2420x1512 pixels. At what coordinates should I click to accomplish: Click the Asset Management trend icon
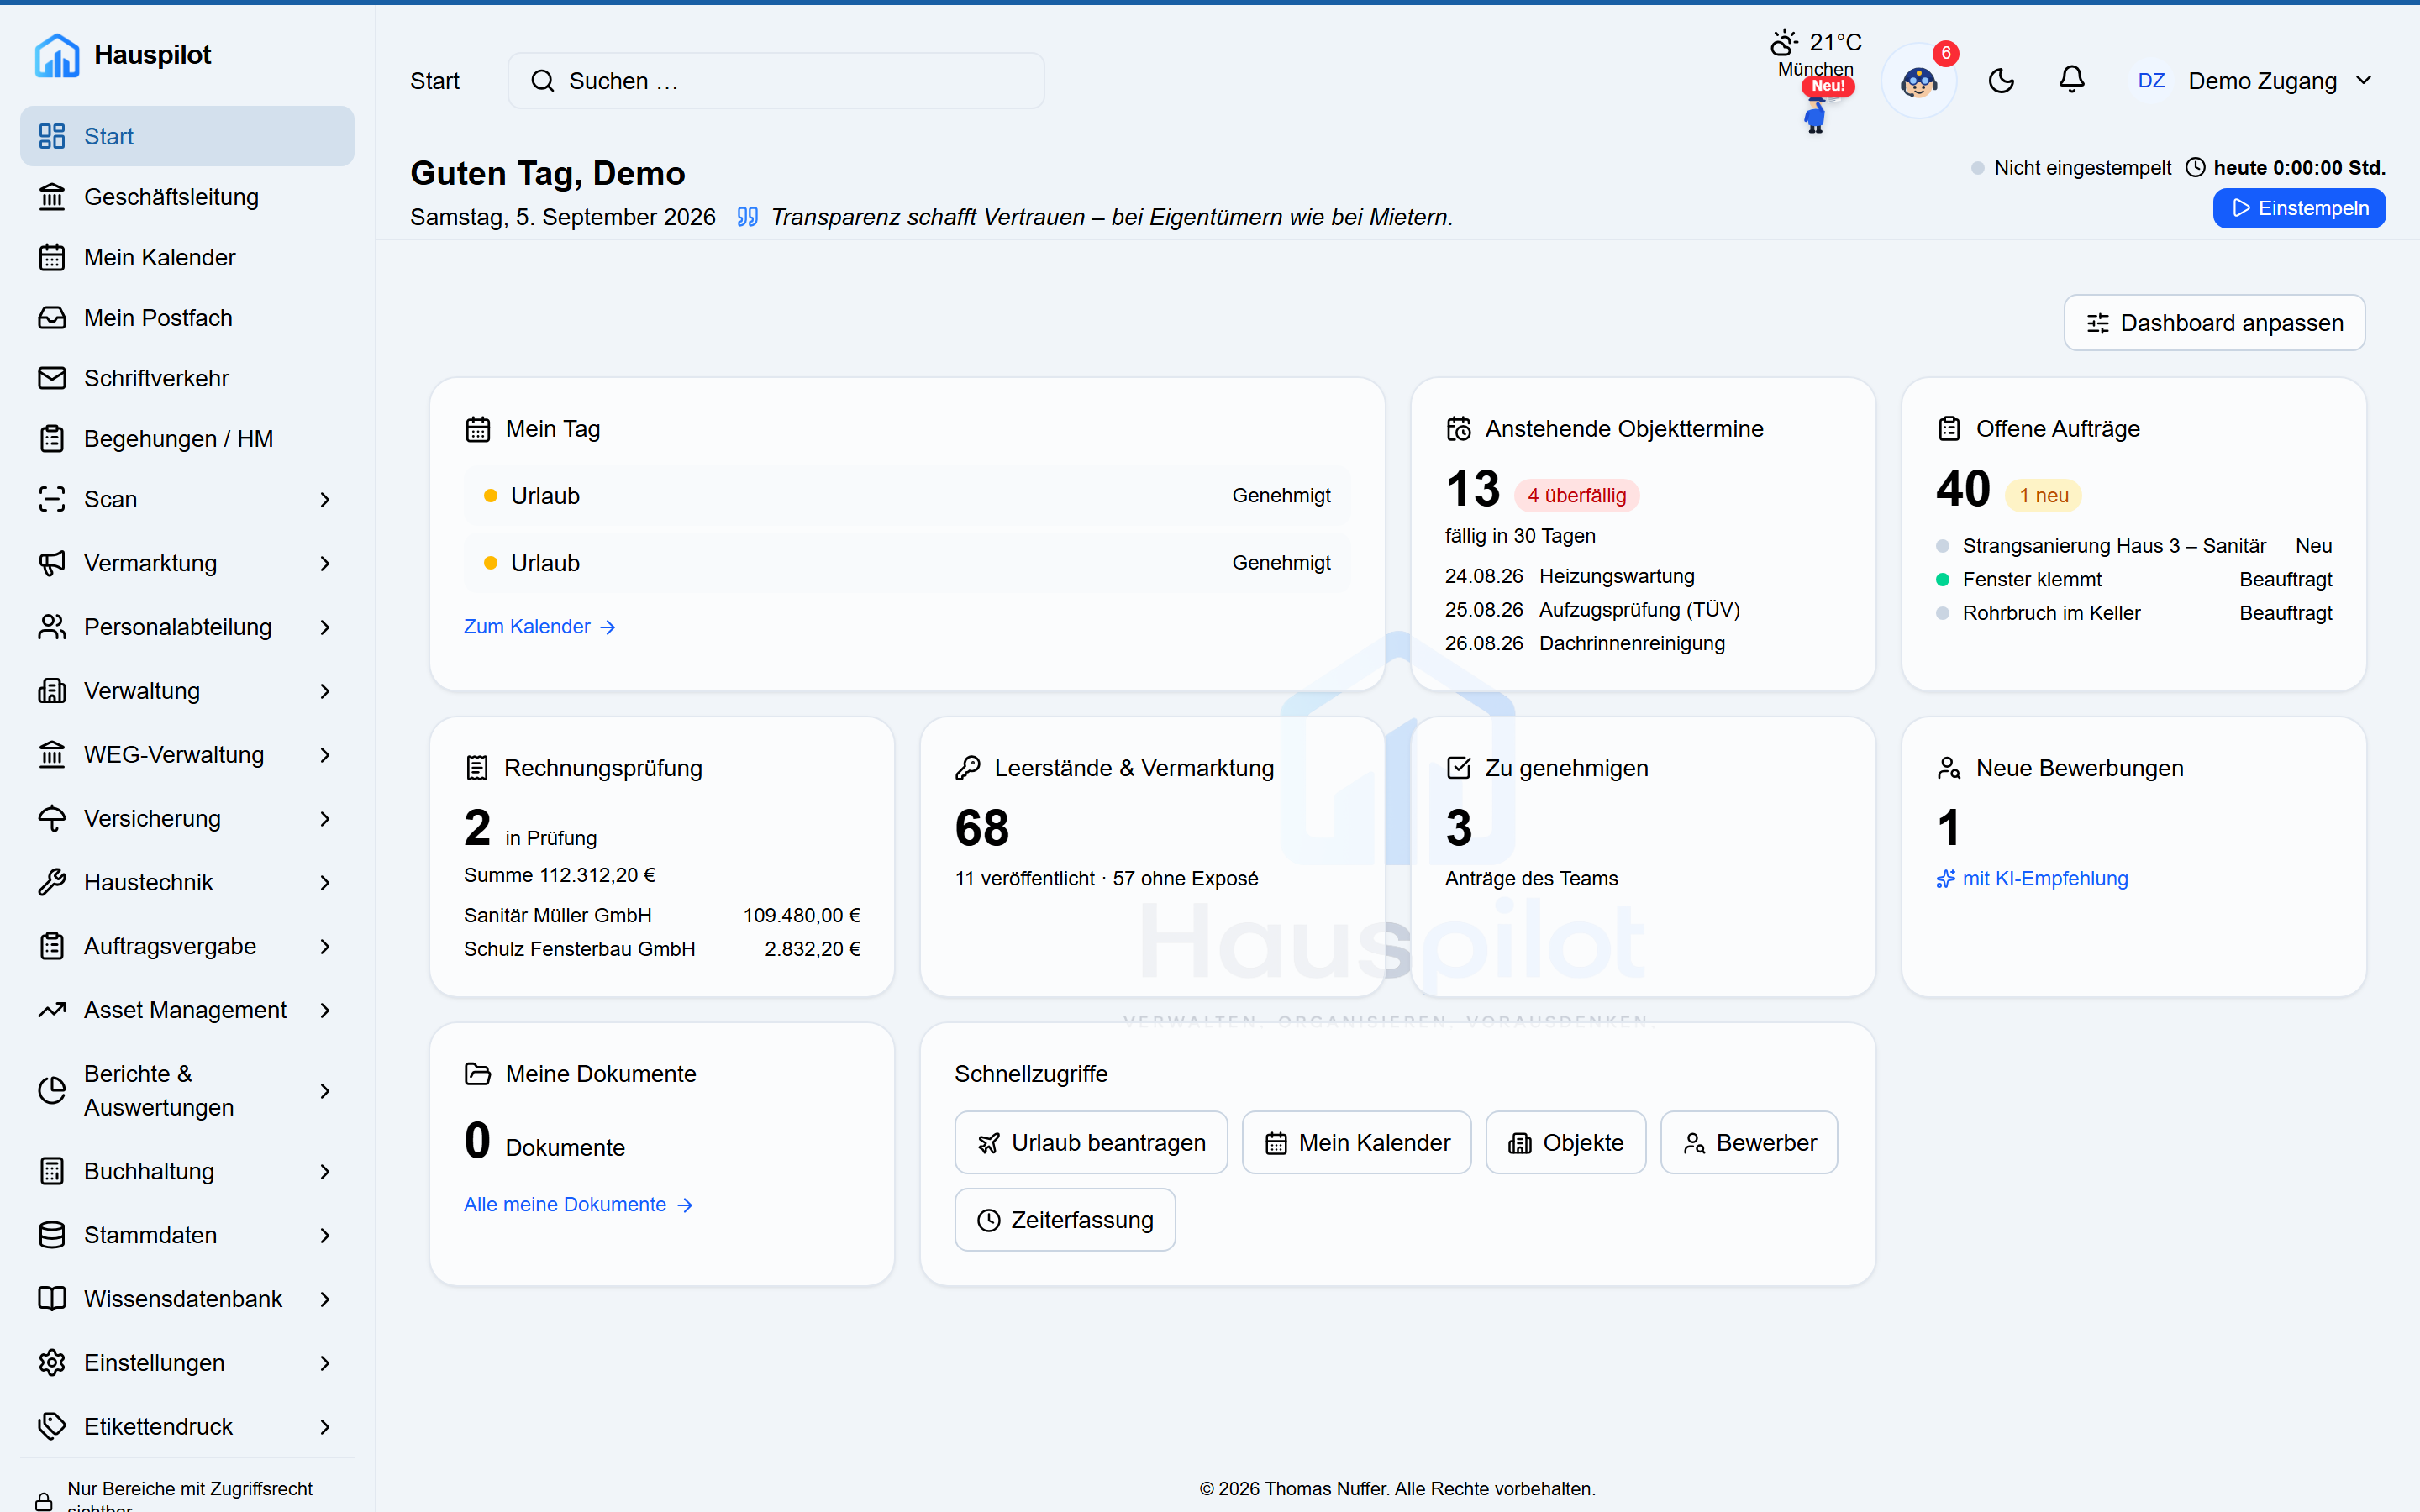[x=52, y=1010]
